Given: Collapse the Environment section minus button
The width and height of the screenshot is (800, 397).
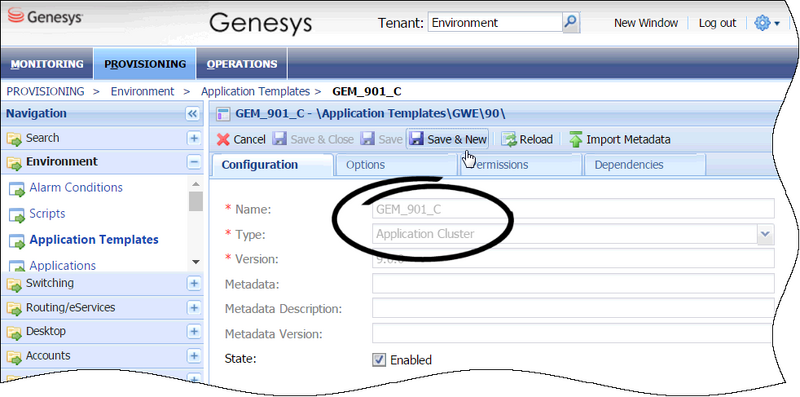Looking at the screenshot, I should click(x=193, y=162).
